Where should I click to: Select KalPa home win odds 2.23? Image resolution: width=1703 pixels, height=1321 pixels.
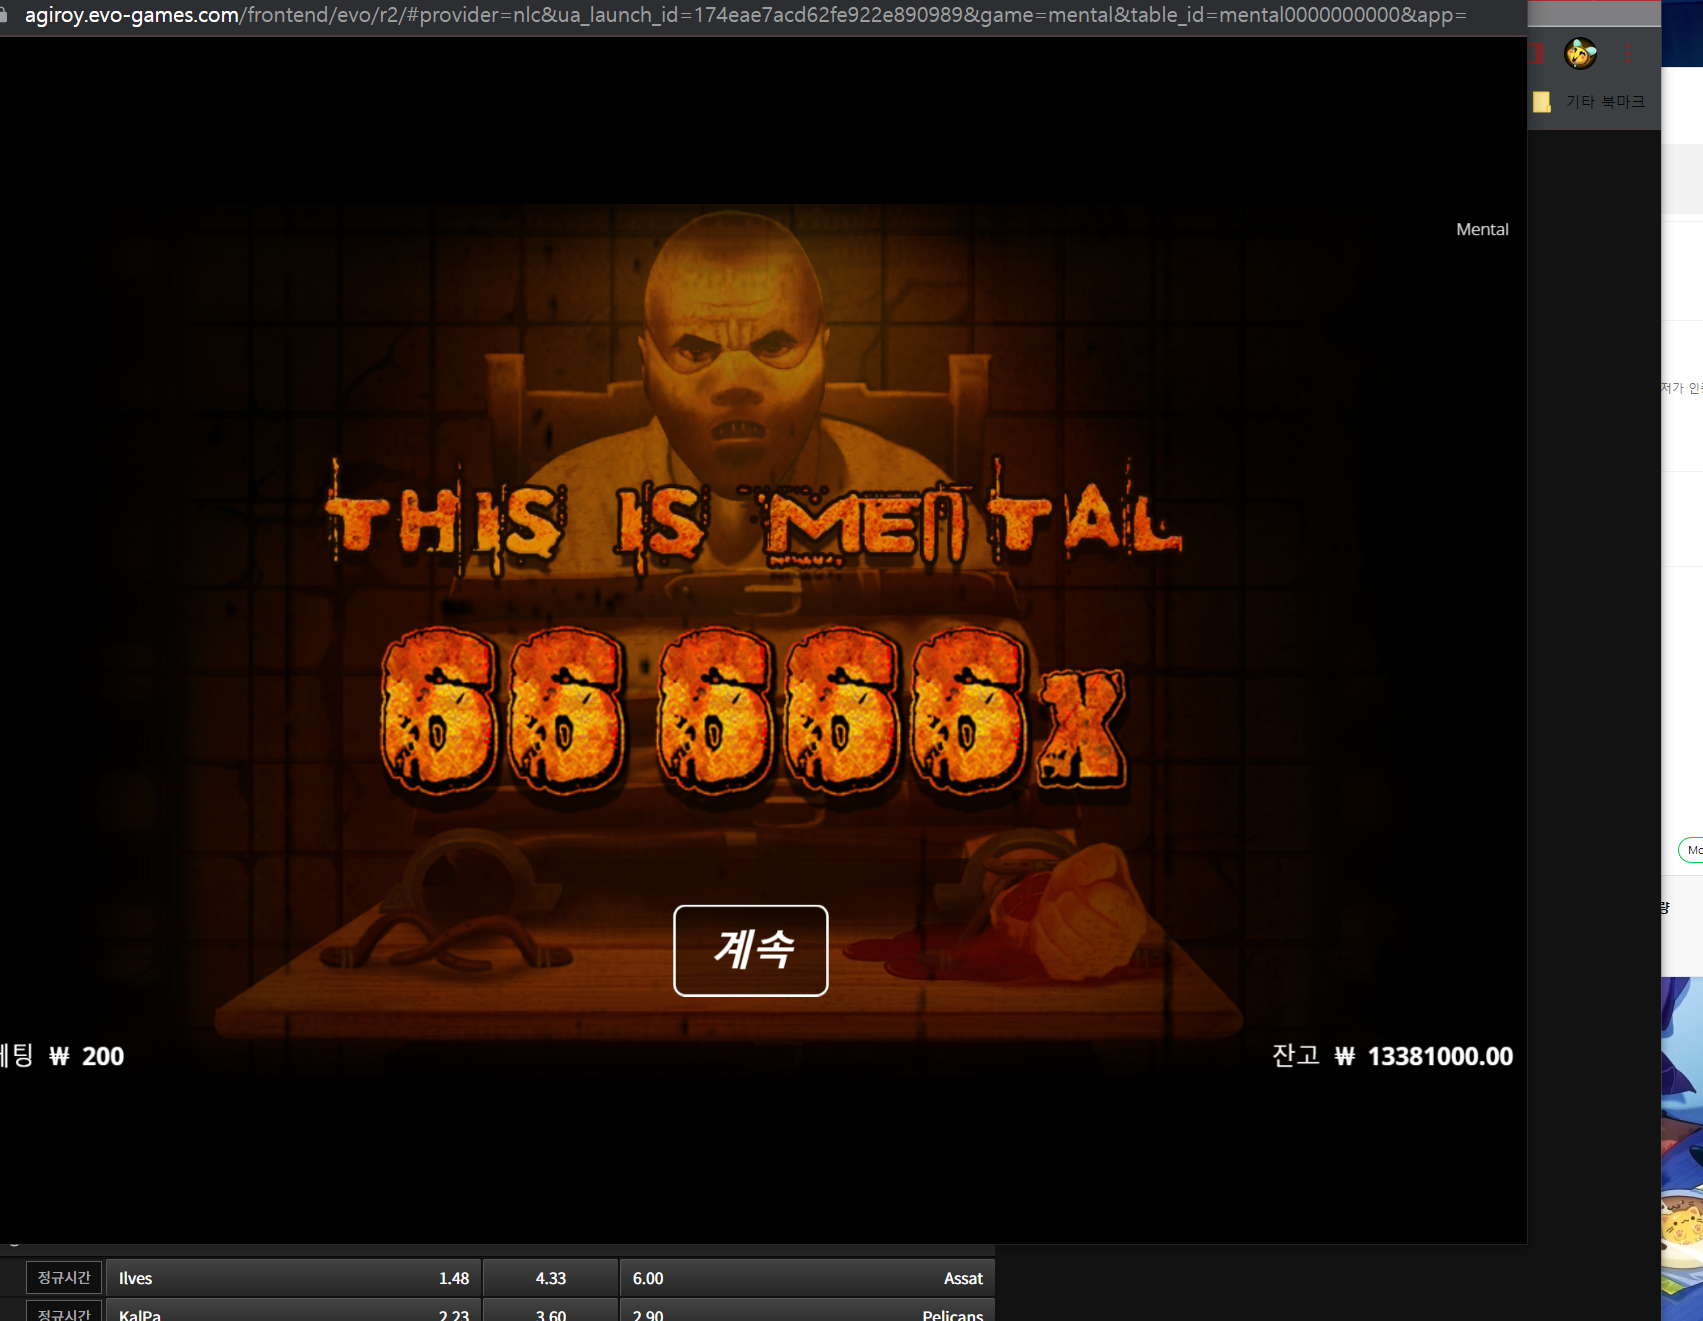[x=294, y=1311]
